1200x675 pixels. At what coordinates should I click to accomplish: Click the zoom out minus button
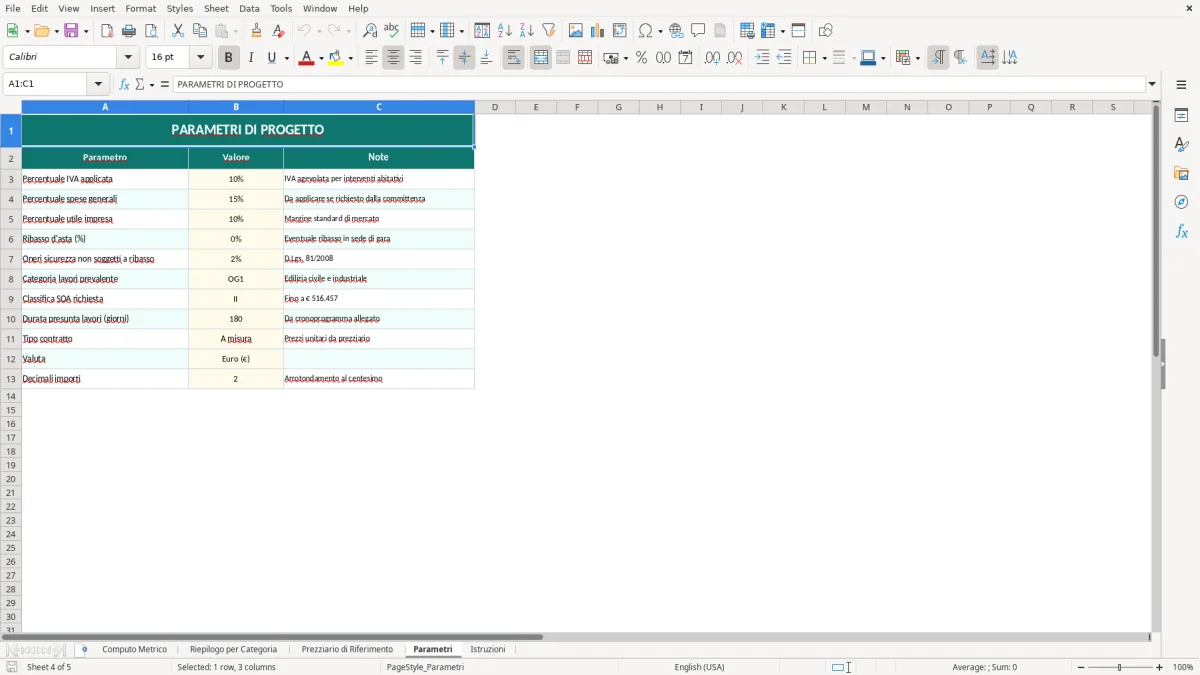tap(1081, 667)
